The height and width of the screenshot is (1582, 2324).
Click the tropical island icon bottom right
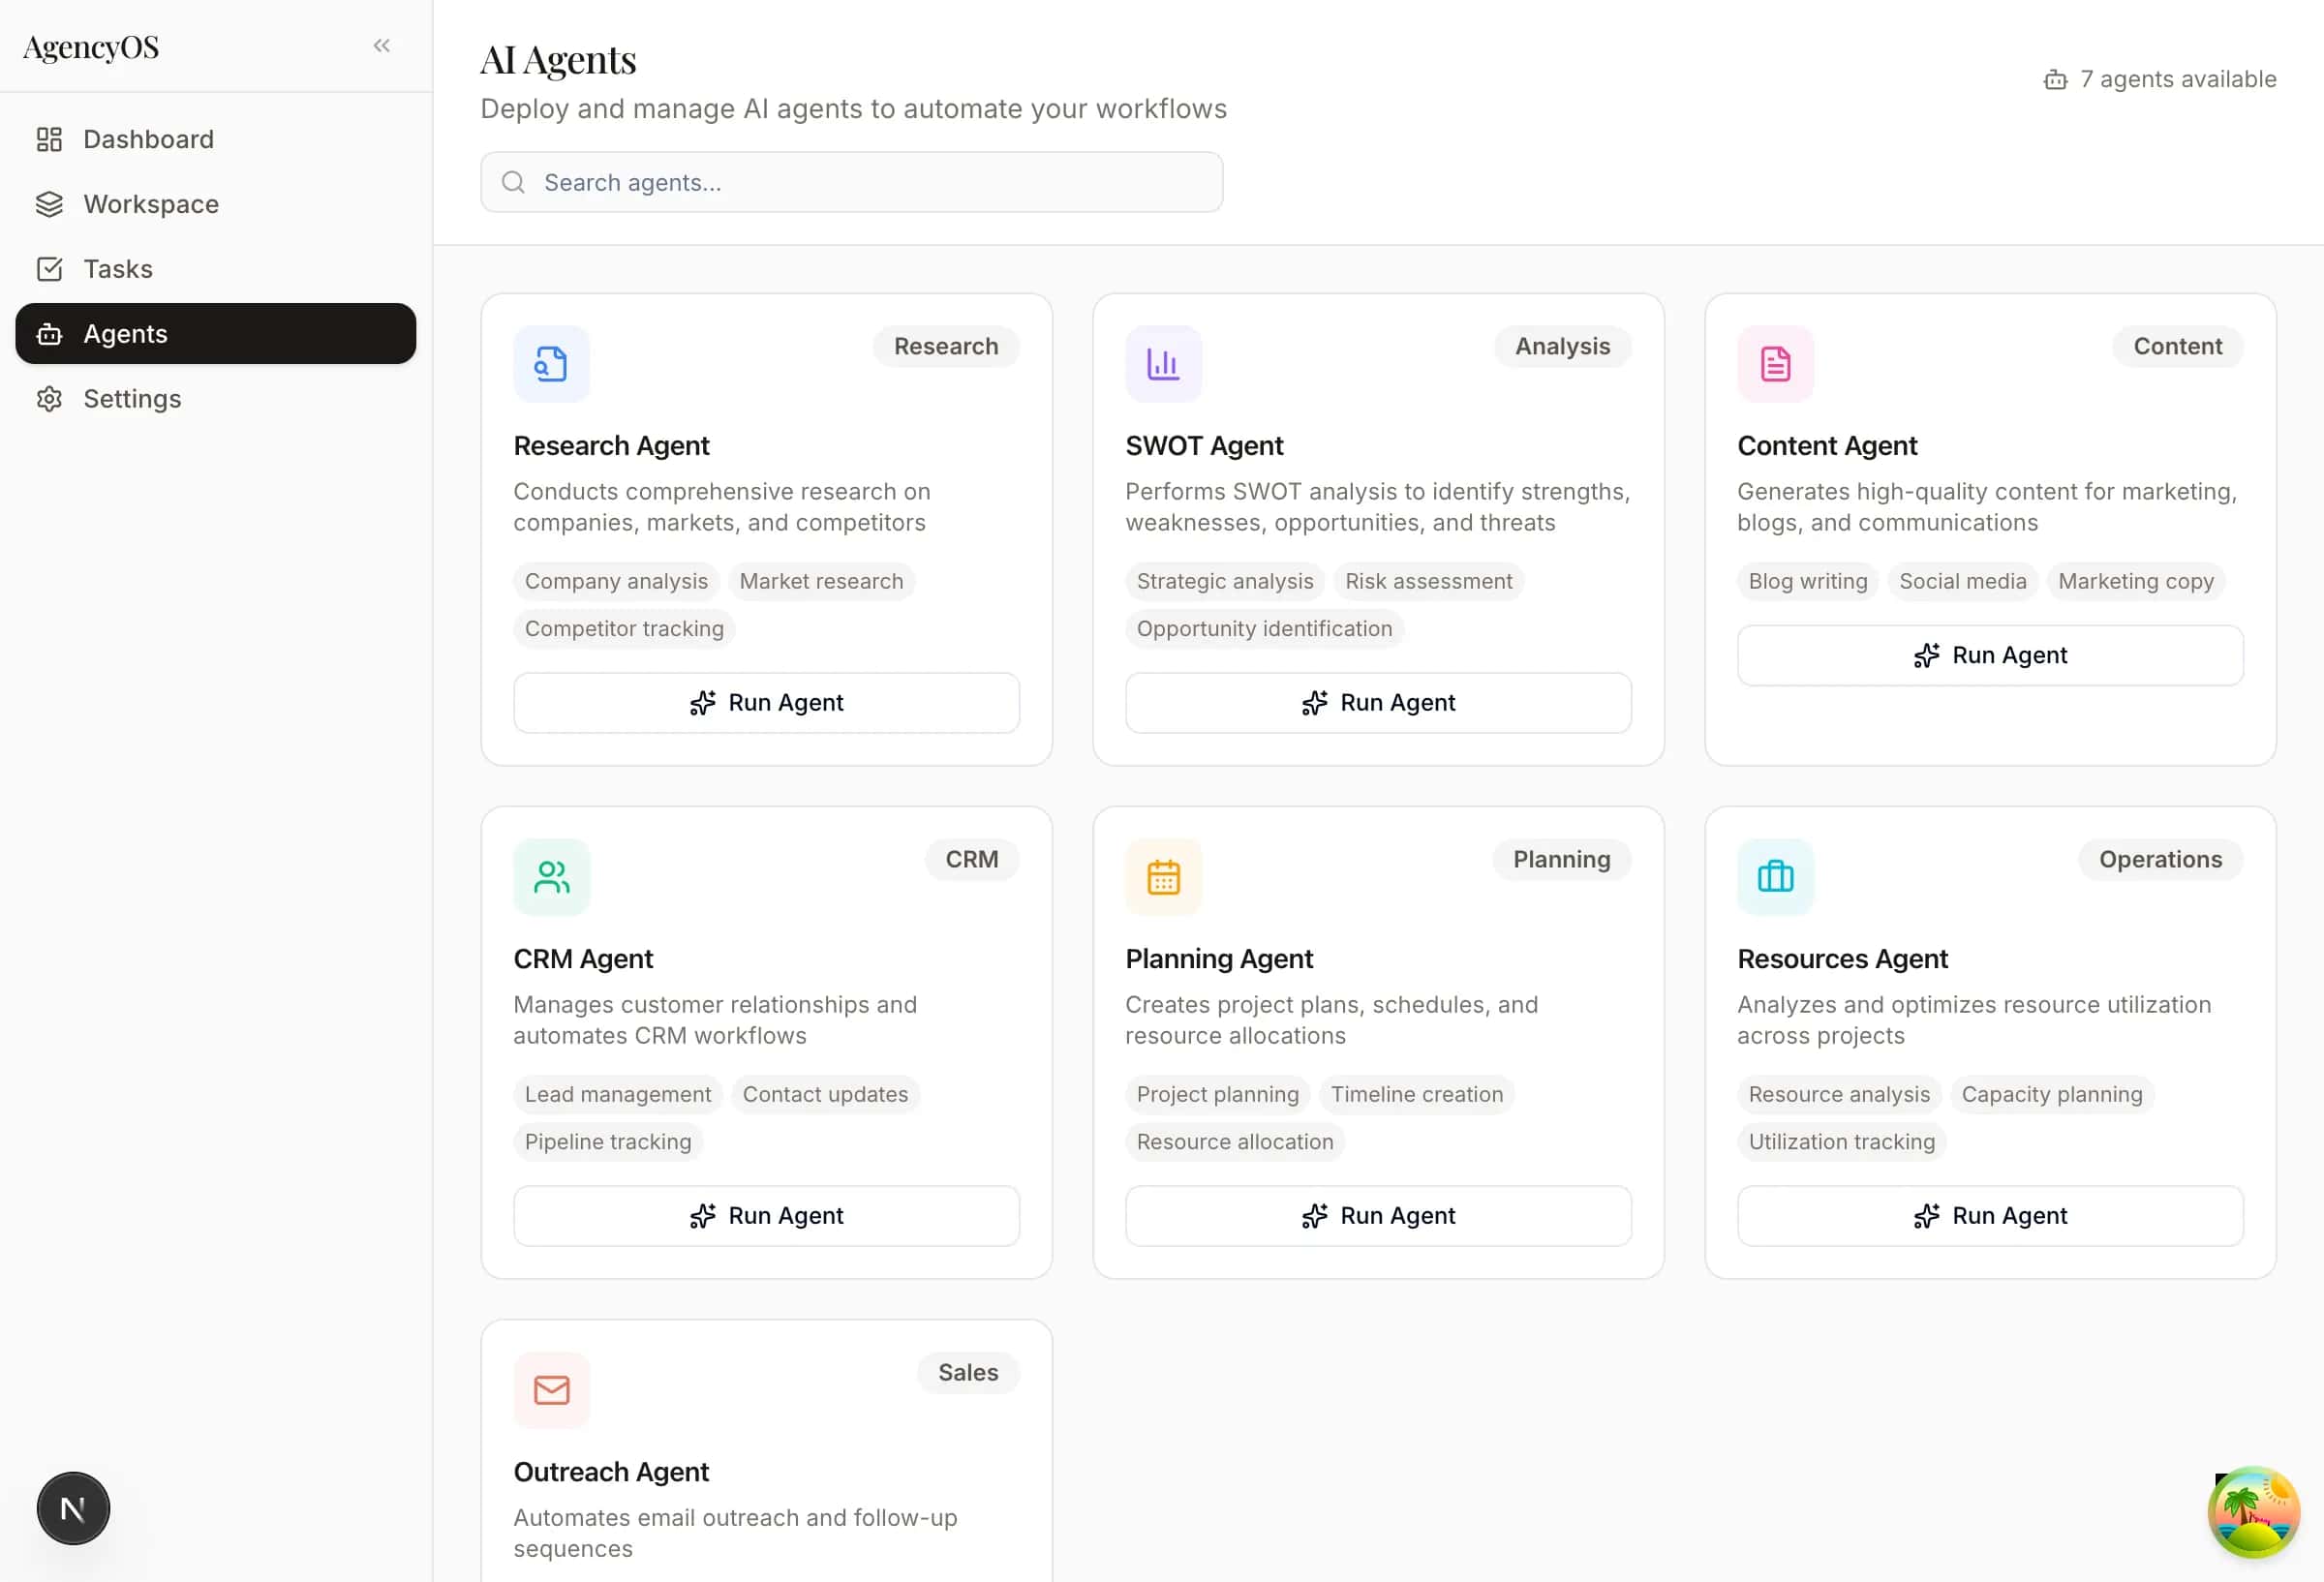[2253, 1512]
